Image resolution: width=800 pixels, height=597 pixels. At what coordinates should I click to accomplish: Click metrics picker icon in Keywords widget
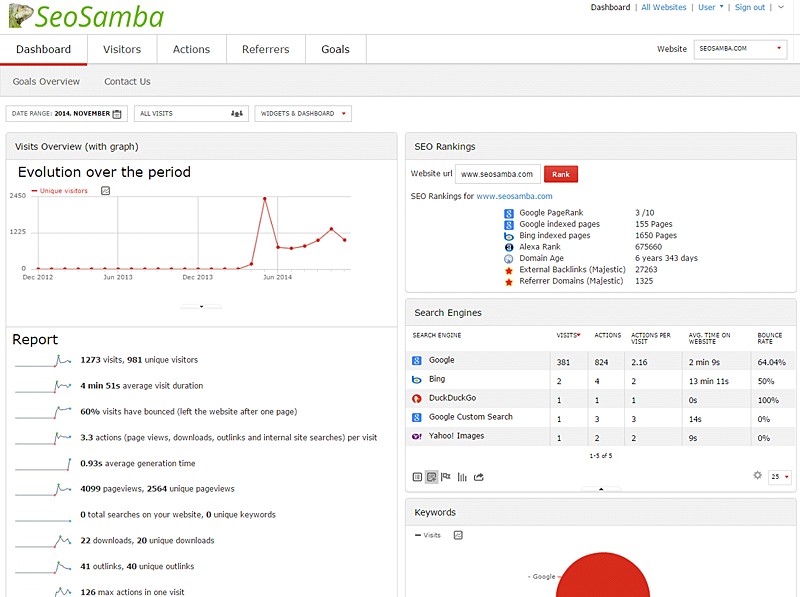pyautogui.click(x=458, y=535)
